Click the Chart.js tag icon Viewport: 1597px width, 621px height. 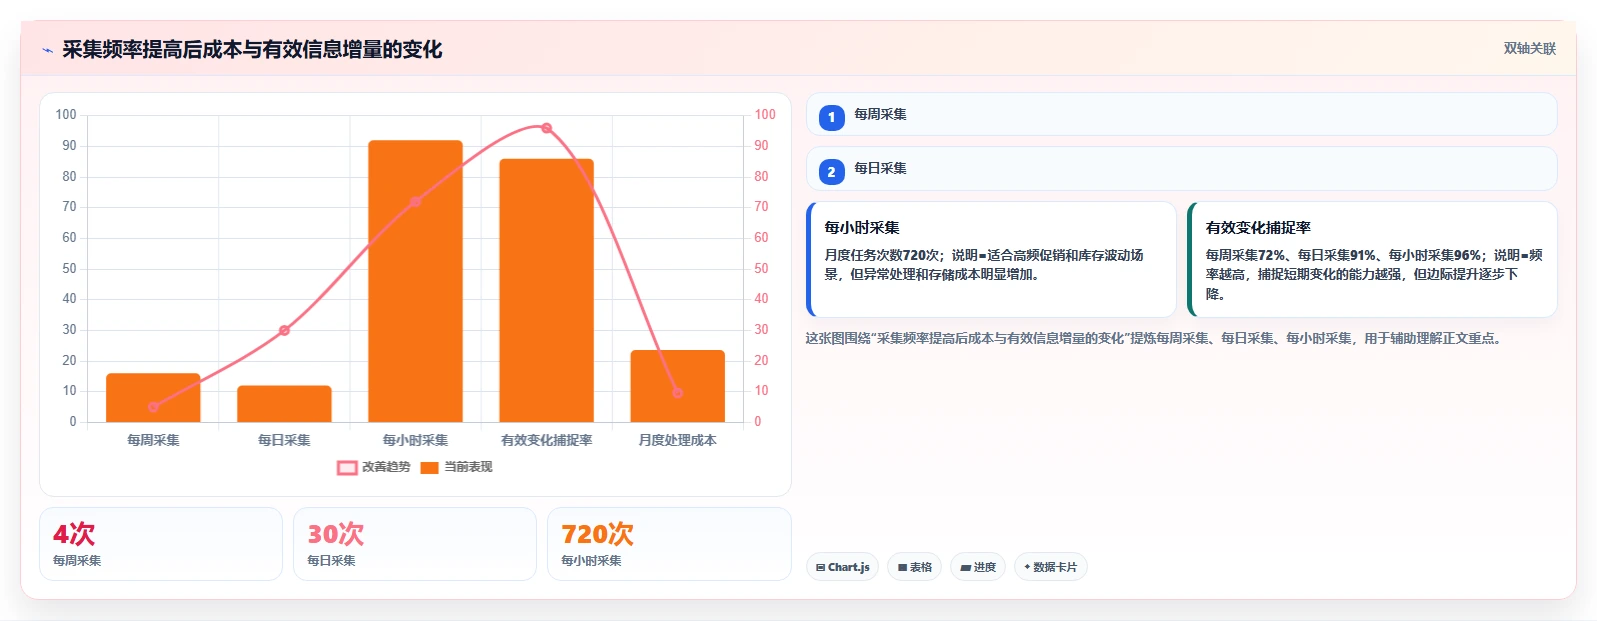[x=821, y=567]
